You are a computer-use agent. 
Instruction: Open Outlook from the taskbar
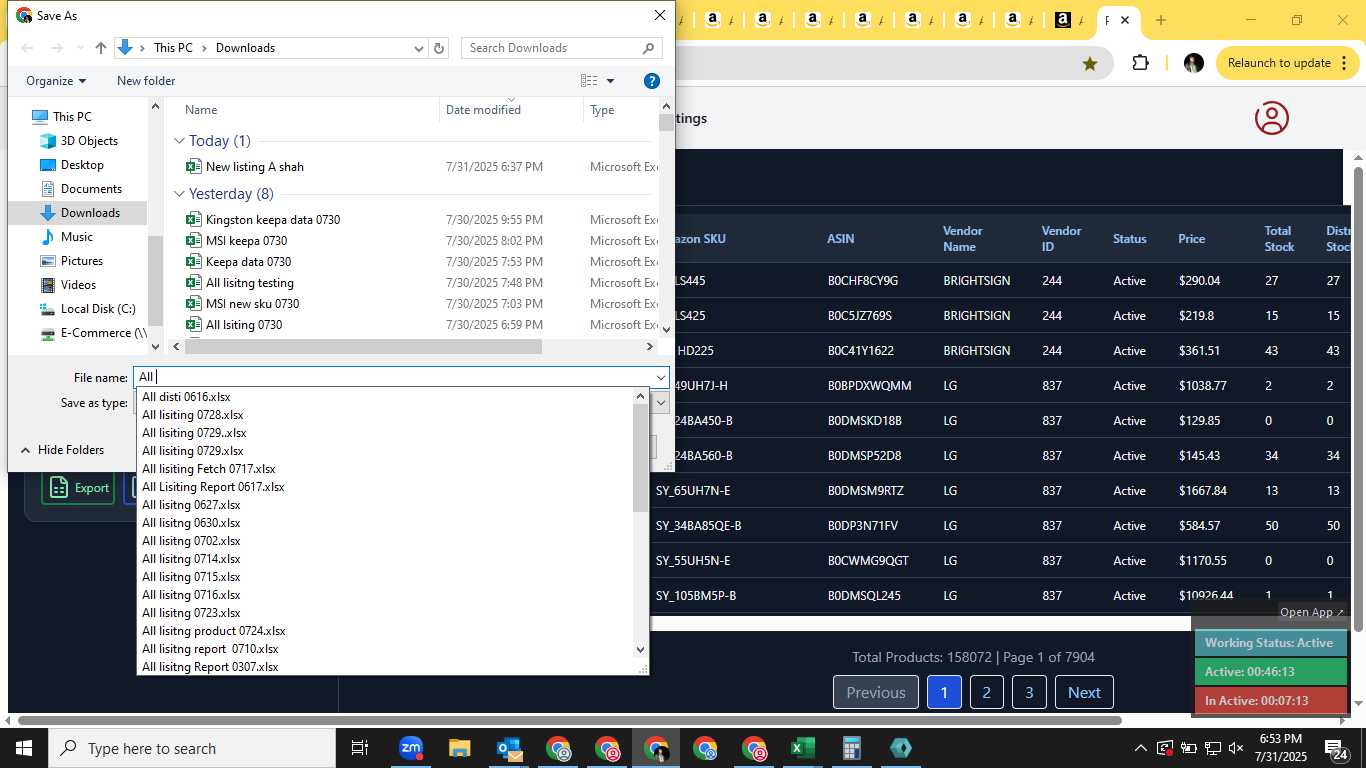point(509,748)
